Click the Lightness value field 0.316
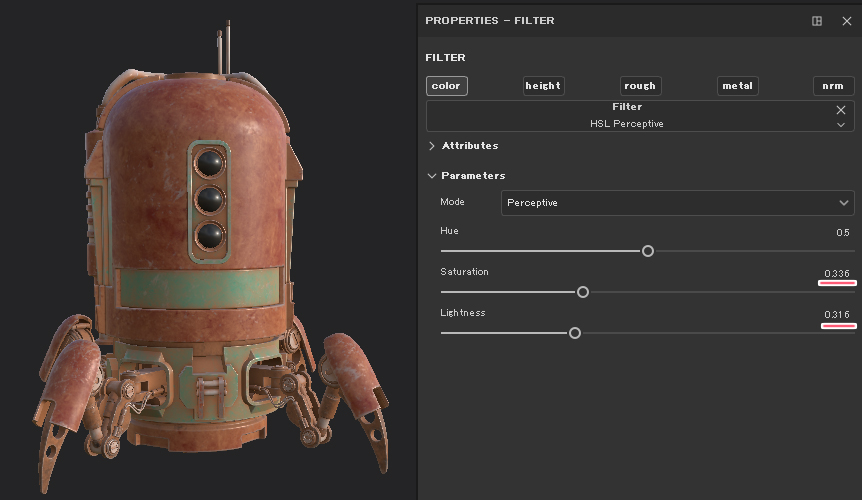 [x=837, y=315]
